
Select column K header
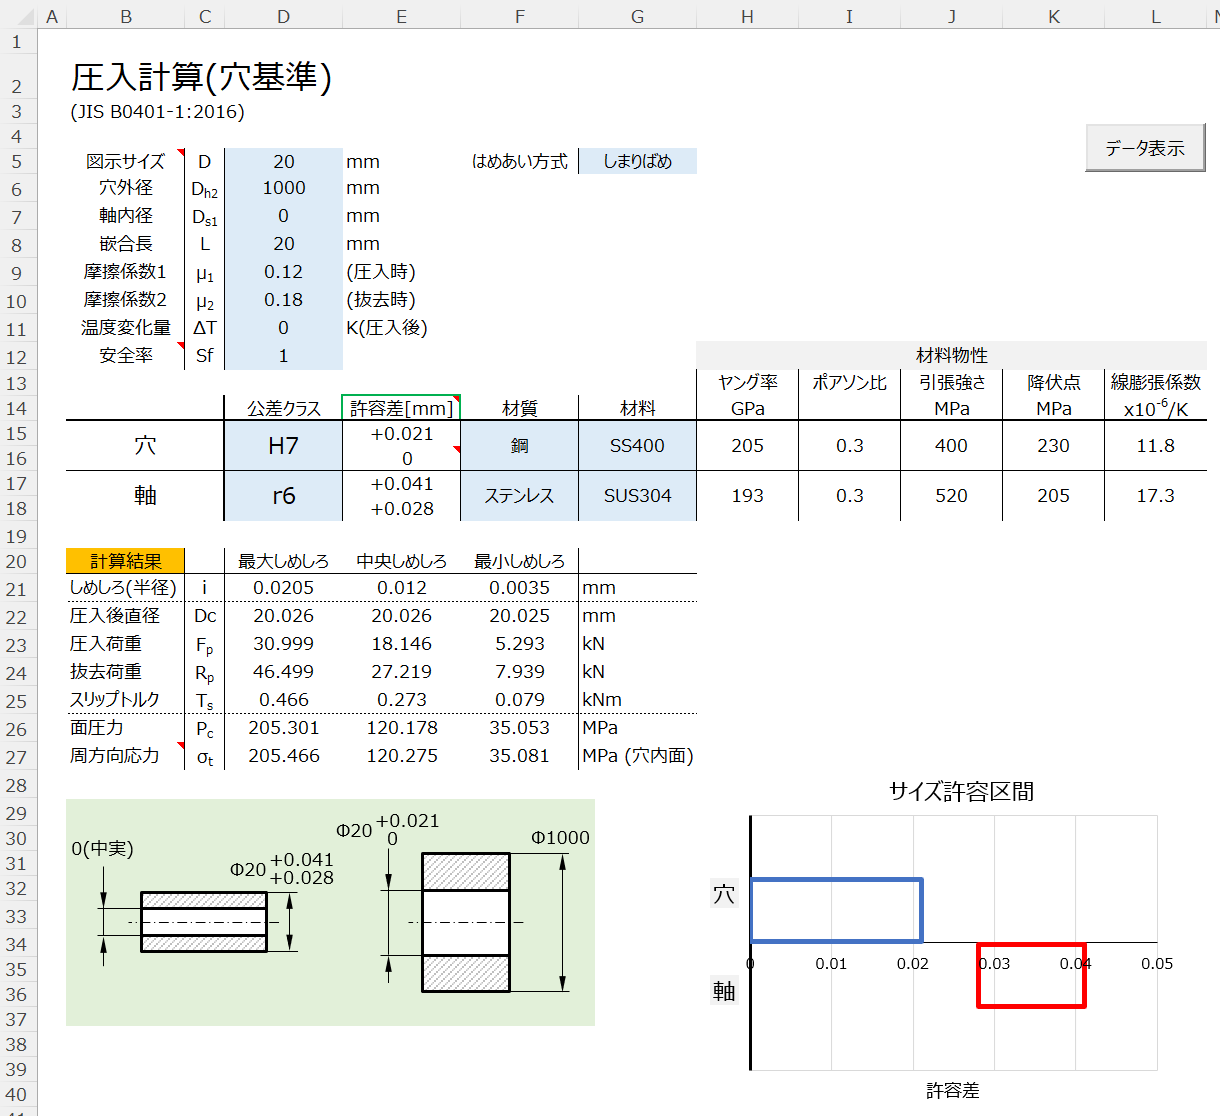pyautogui.click(x=1054, y=16)
